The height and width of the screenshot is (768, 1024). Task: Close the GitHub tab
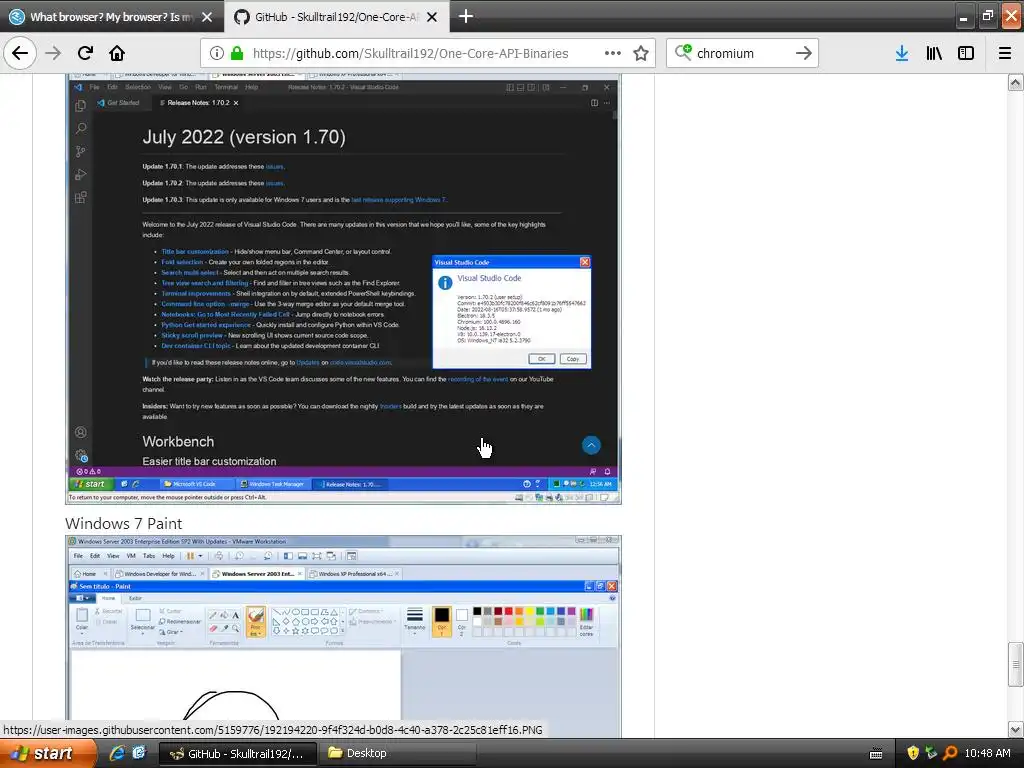(x=432, y=17)
